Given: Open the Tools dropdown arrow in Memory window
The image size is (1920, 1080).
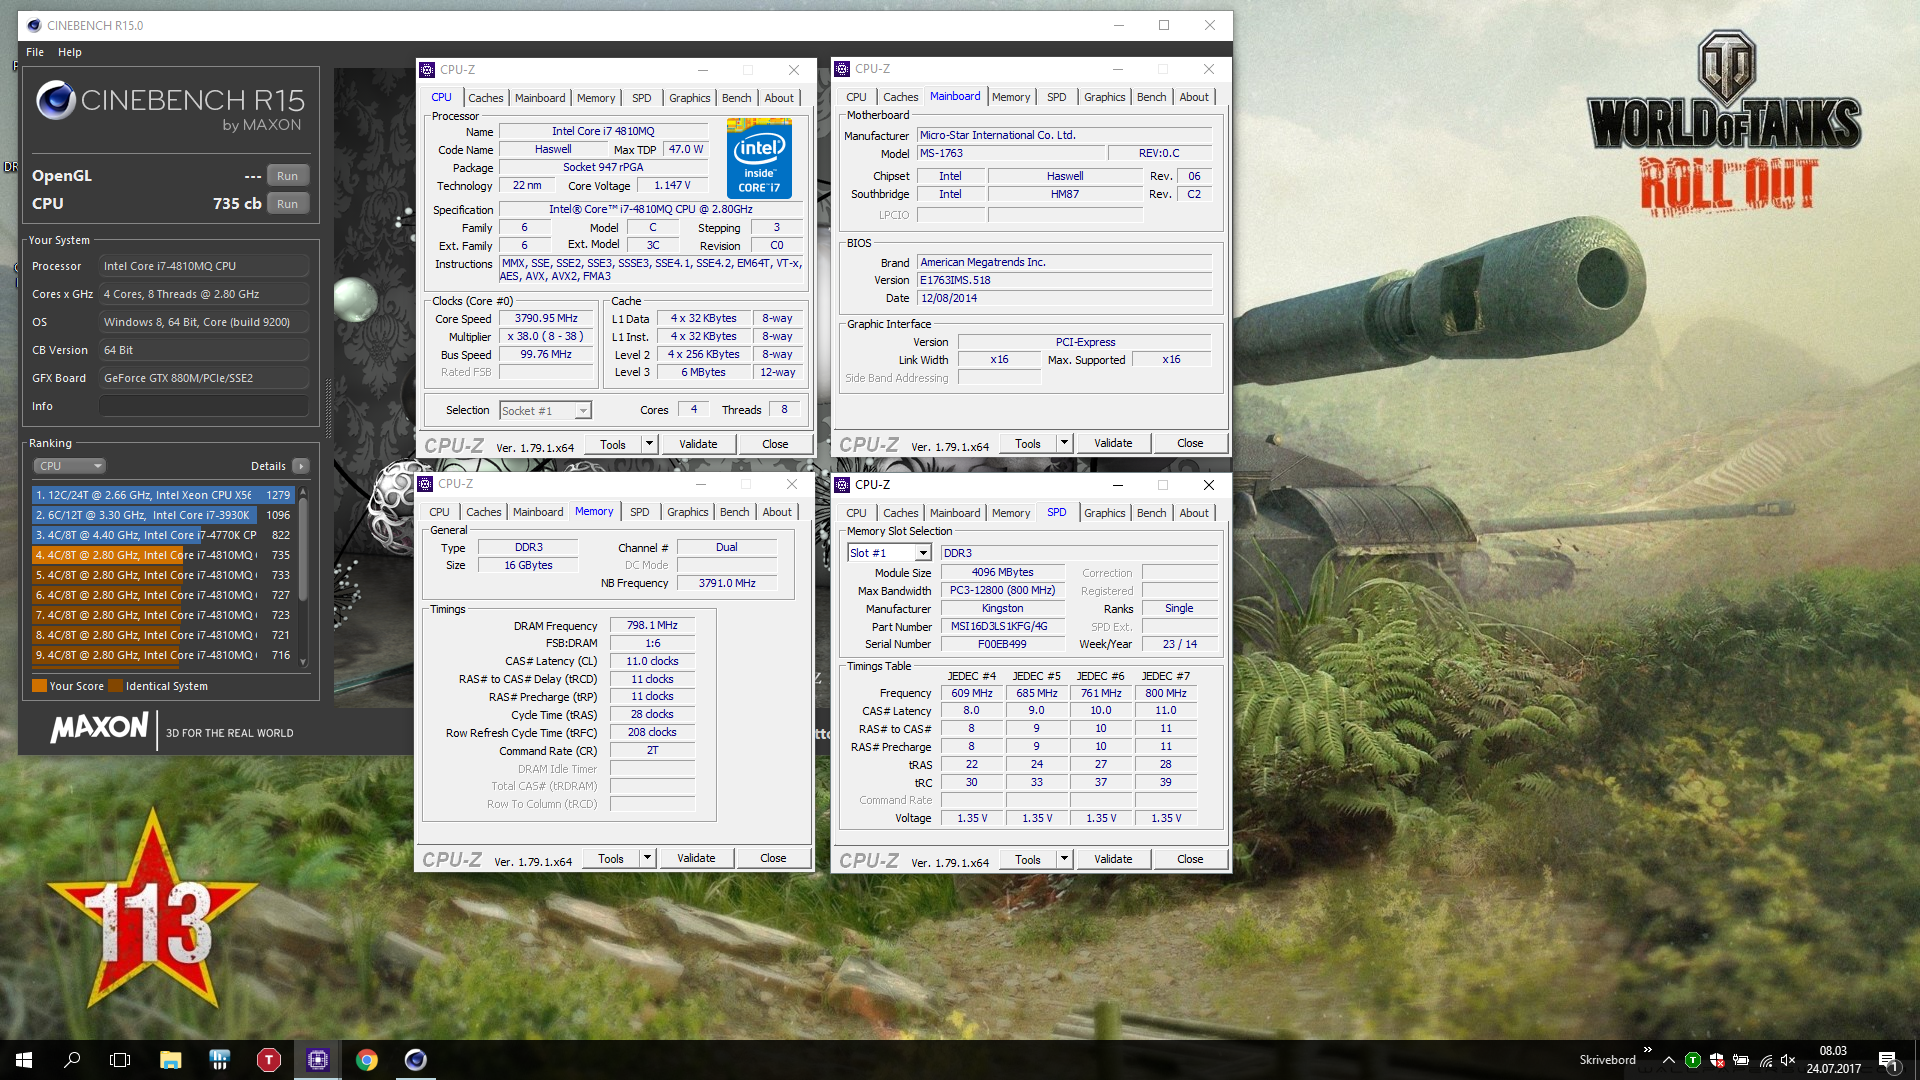Looking at the screenshot, I should [x=647, y=858].
